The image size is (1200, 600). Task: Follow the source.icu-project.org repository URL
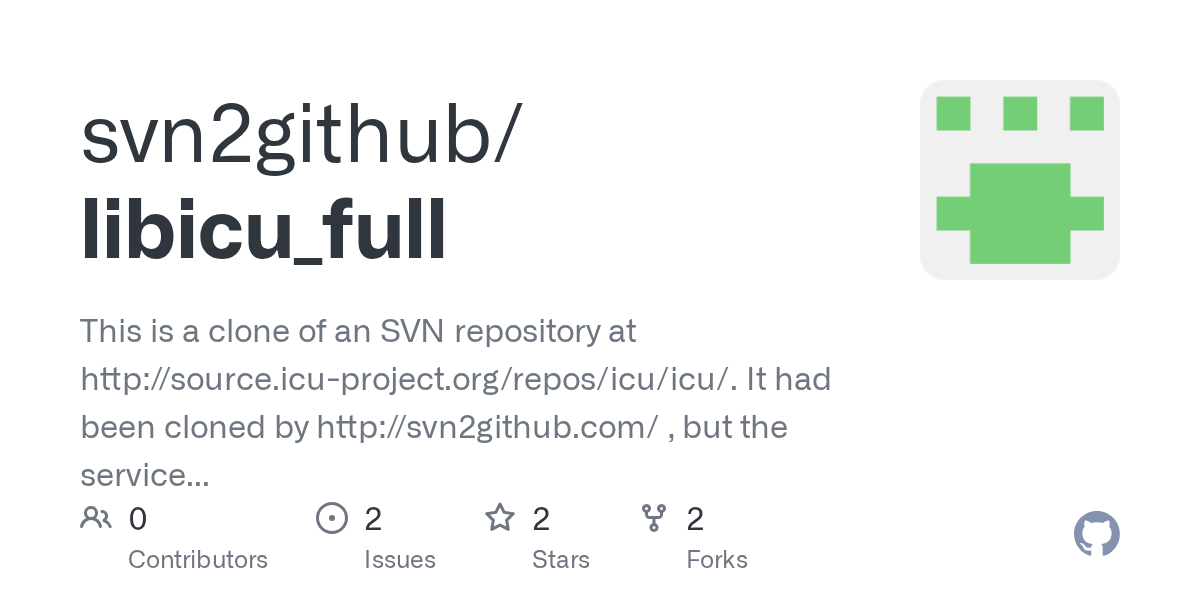[x=406, y=379]
